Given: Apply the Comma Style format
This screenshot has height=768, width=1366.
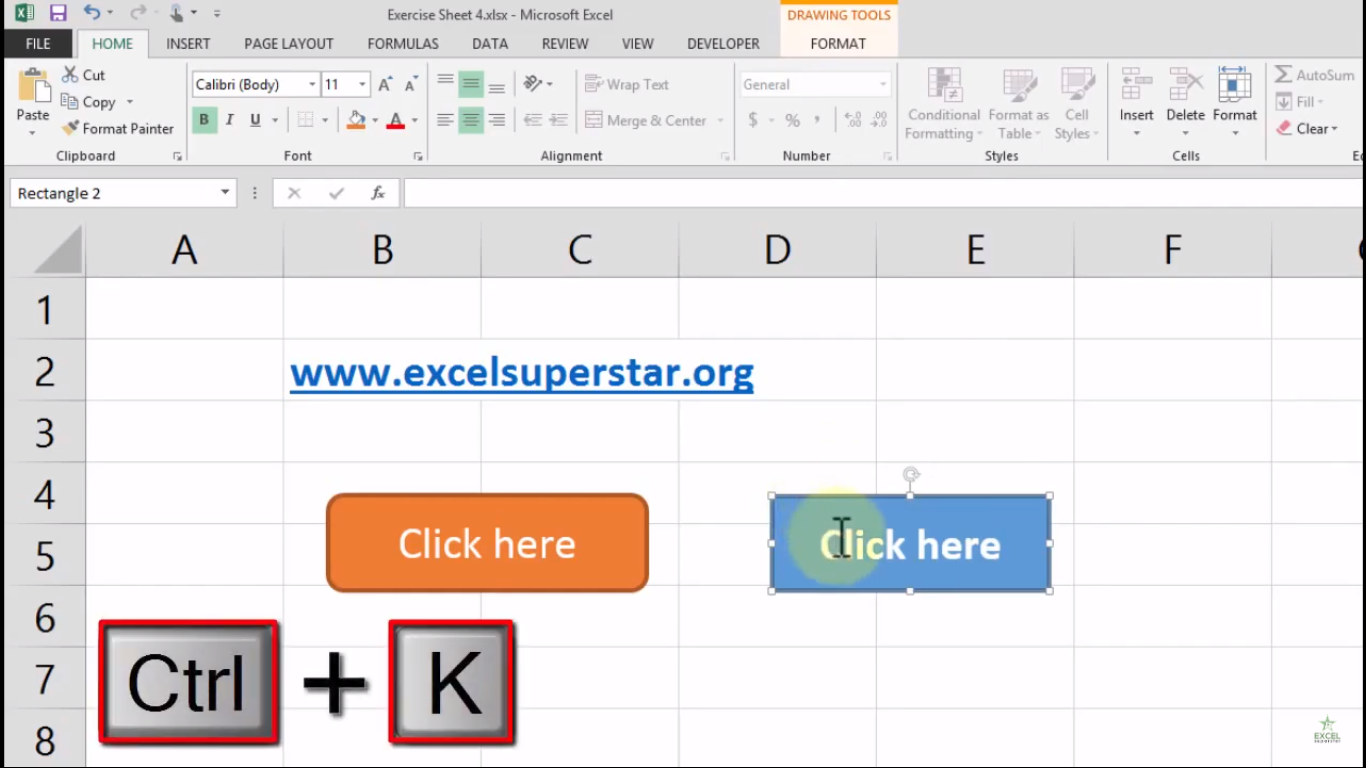Looking at the screenshot, I should [x=817, y=120].
